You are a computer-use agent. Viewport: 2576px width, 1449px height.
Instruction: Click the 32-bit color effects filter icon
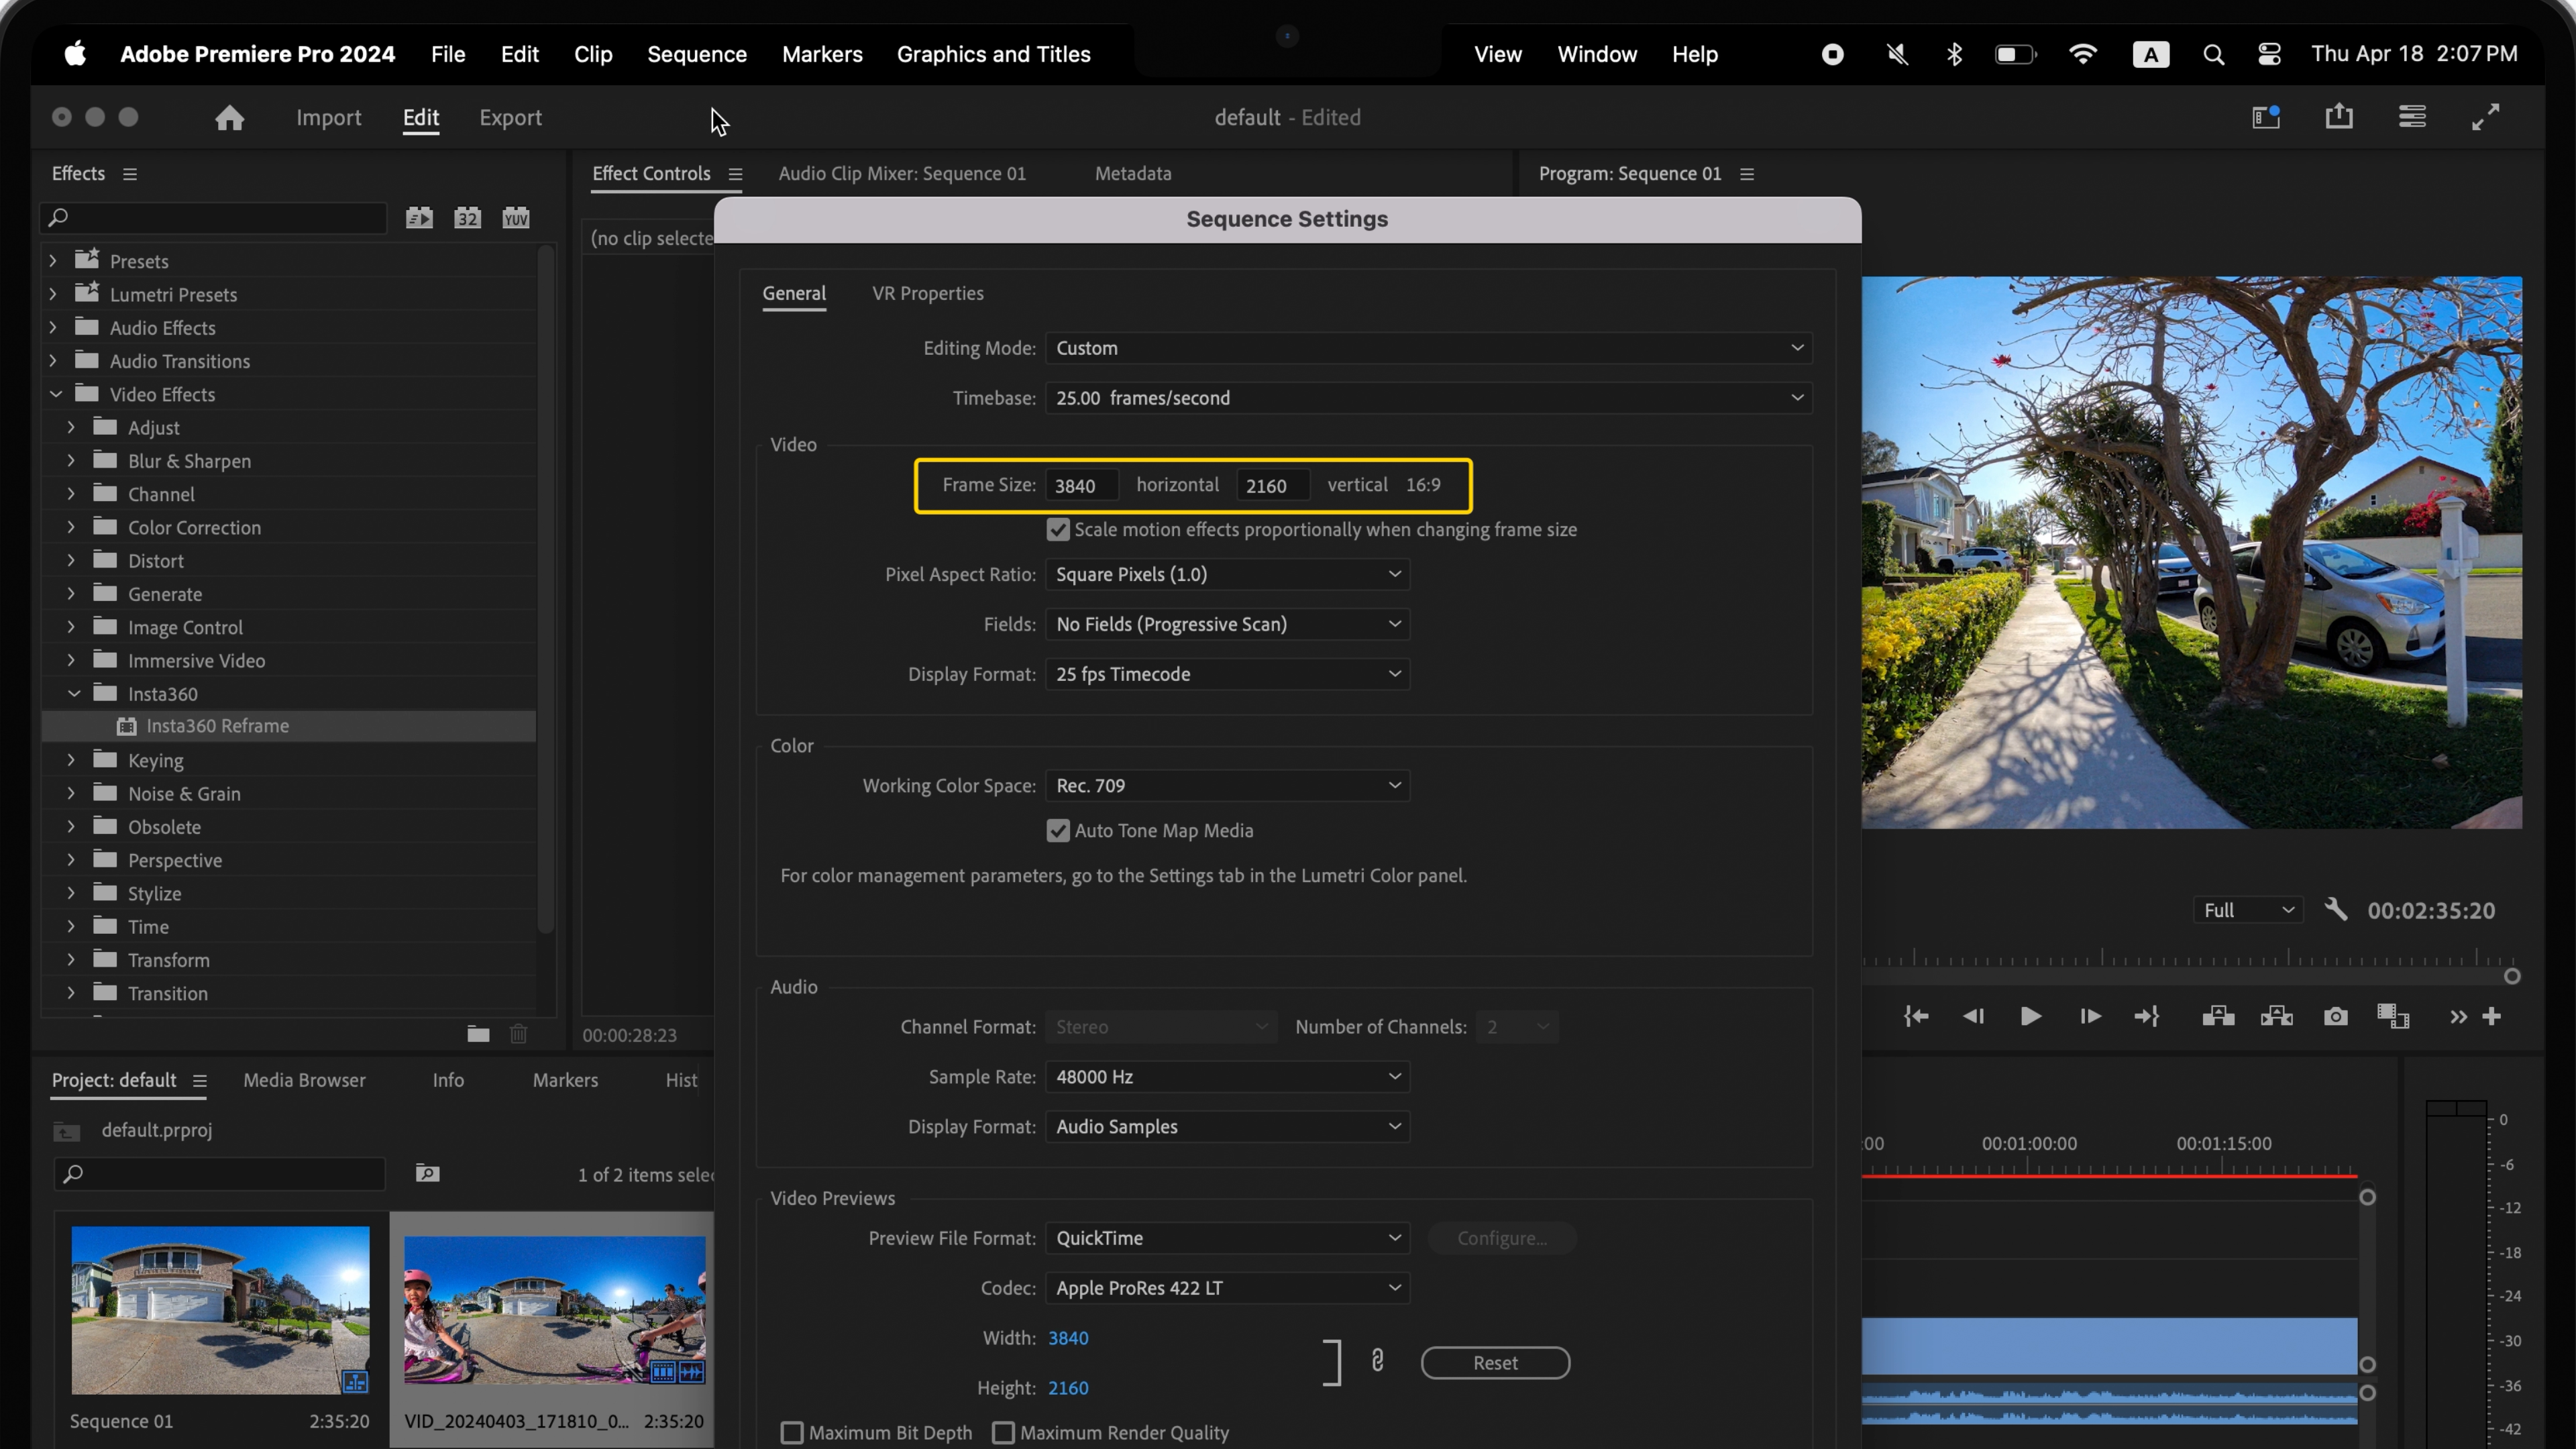click(467, 217)
